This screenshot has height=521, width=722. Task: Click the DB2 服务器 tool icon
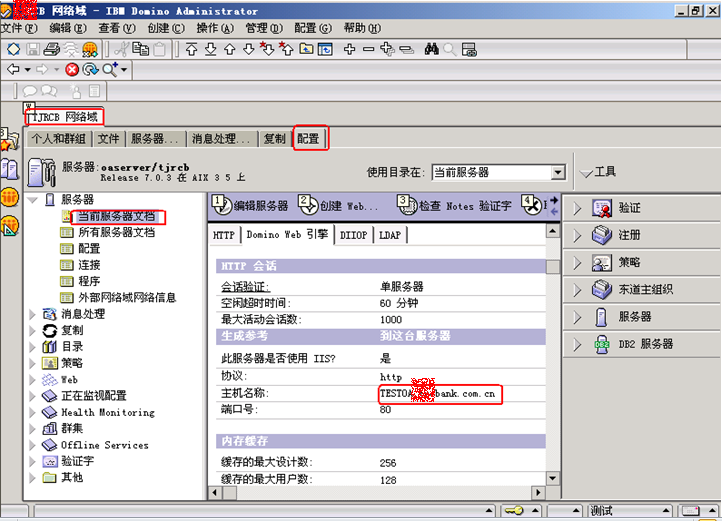(x=601, y=344)
